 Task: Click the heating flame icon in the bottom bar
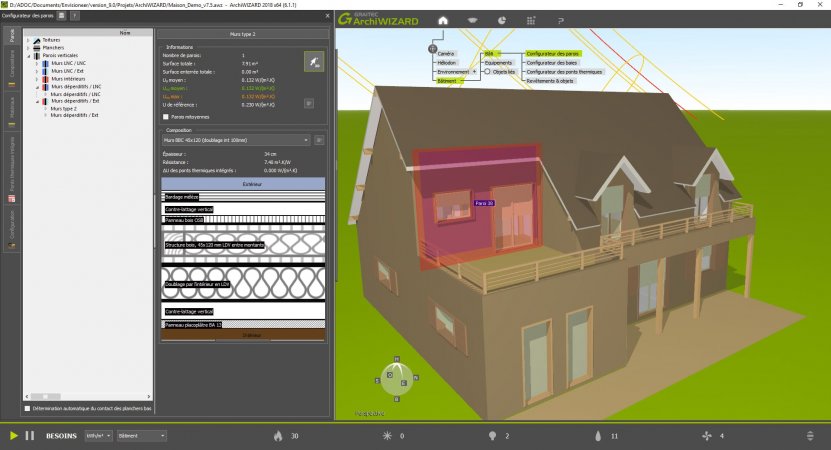278,436
